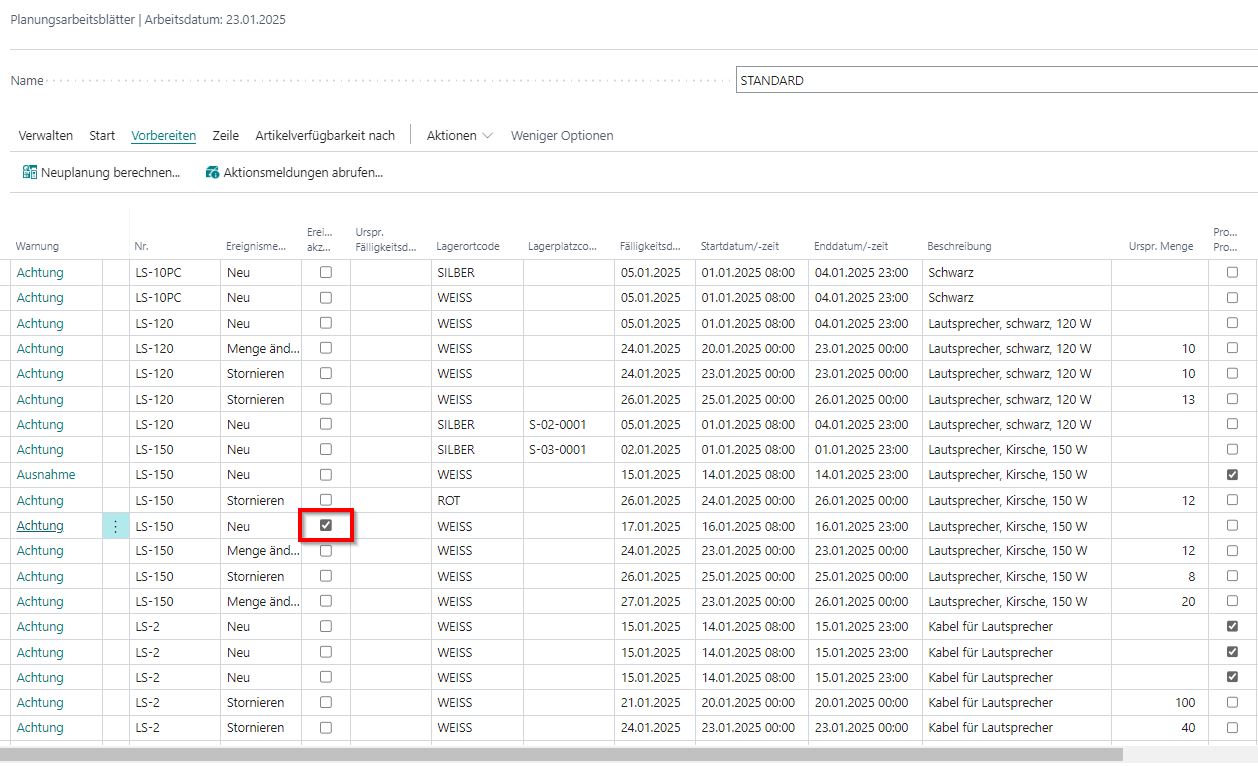Click the start date 24.01.2025 00:00 cell
The width and height of the screenshot is (1258, 766).
coord(752,500)
